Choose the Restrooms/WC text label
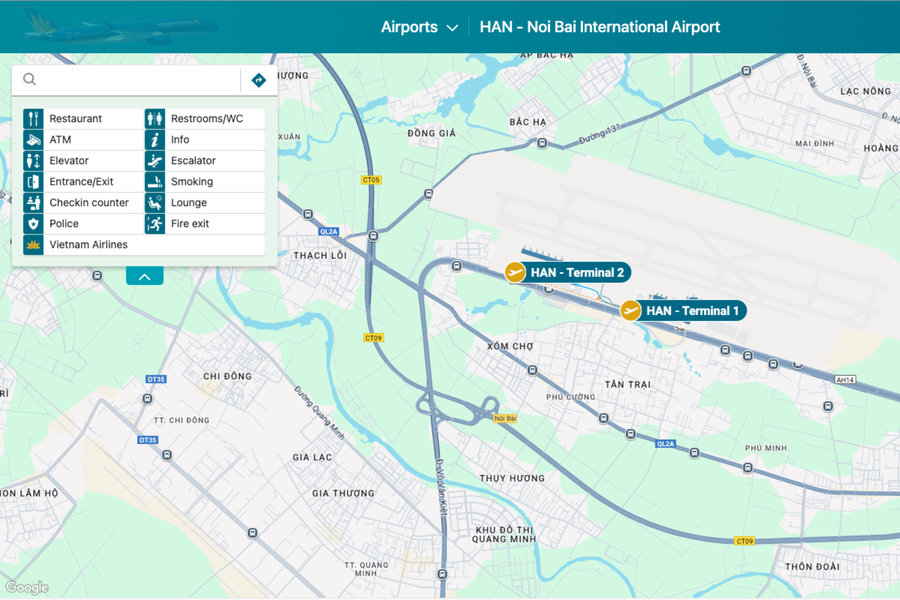The width and height of the screenshot is (900, 600). point(207,118)
